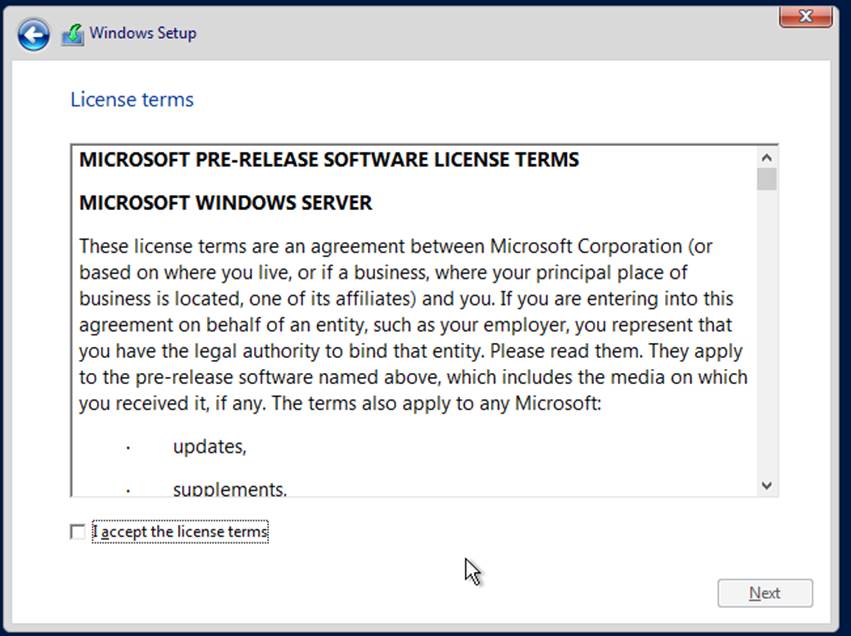Click the scrollbar down arrow
Viewport: 851px width, 636px height.
pyautogui.click(x=767, y=484)
